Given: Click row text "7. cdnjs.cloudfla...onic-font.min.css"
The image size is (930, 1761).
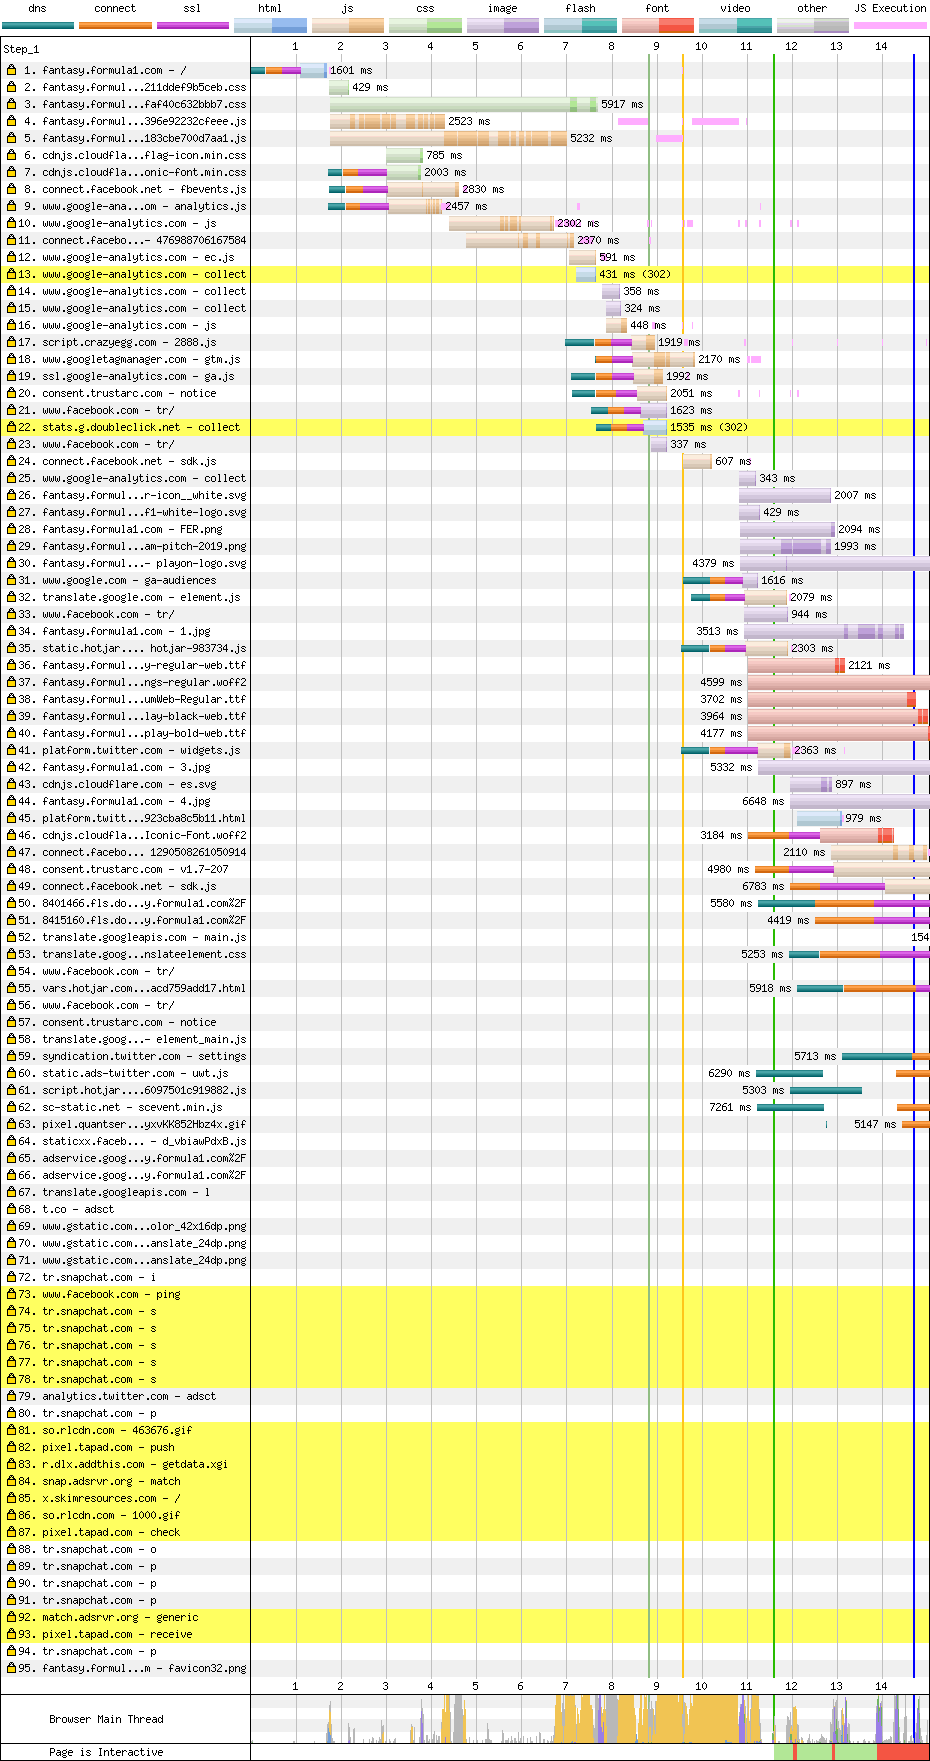Looking at the screenshot, I should pyautogui.click(x=135, y=172).
